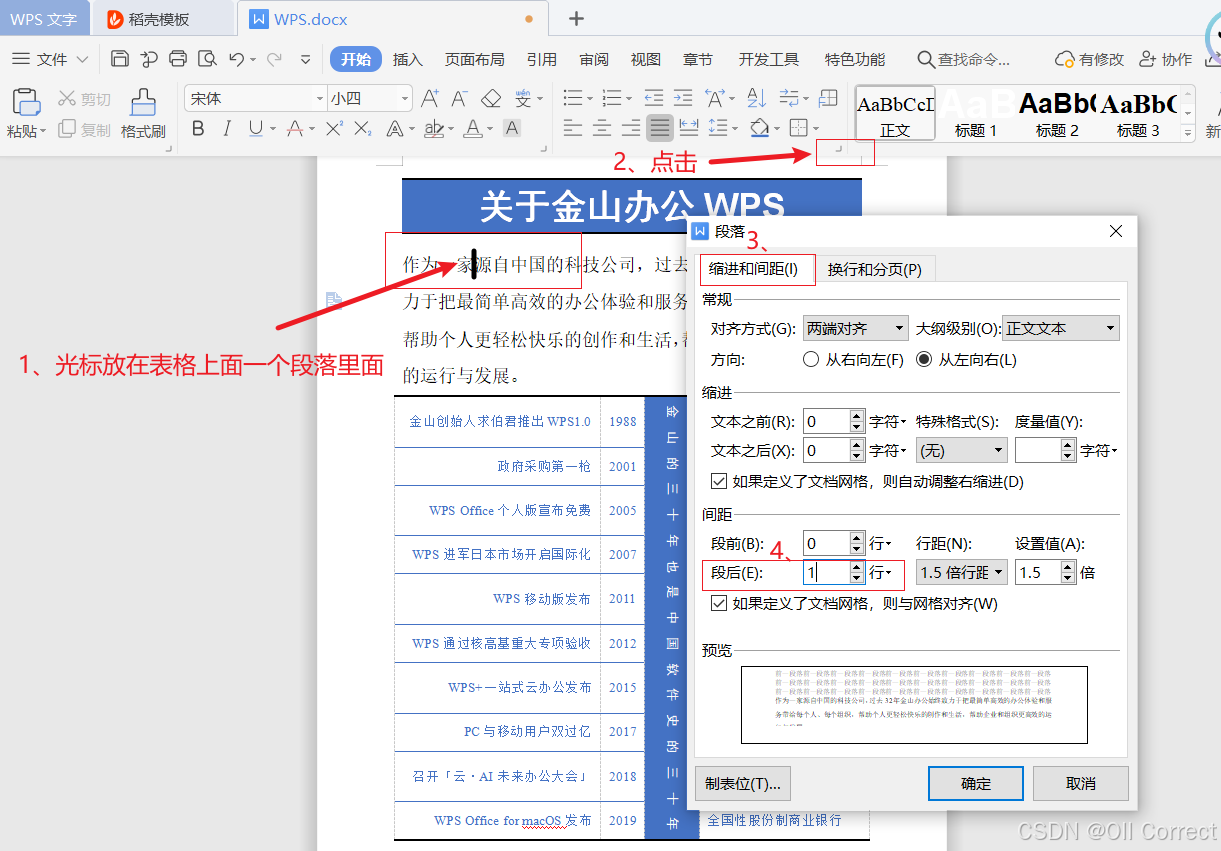Click the 取消 button

point(1081,784)
